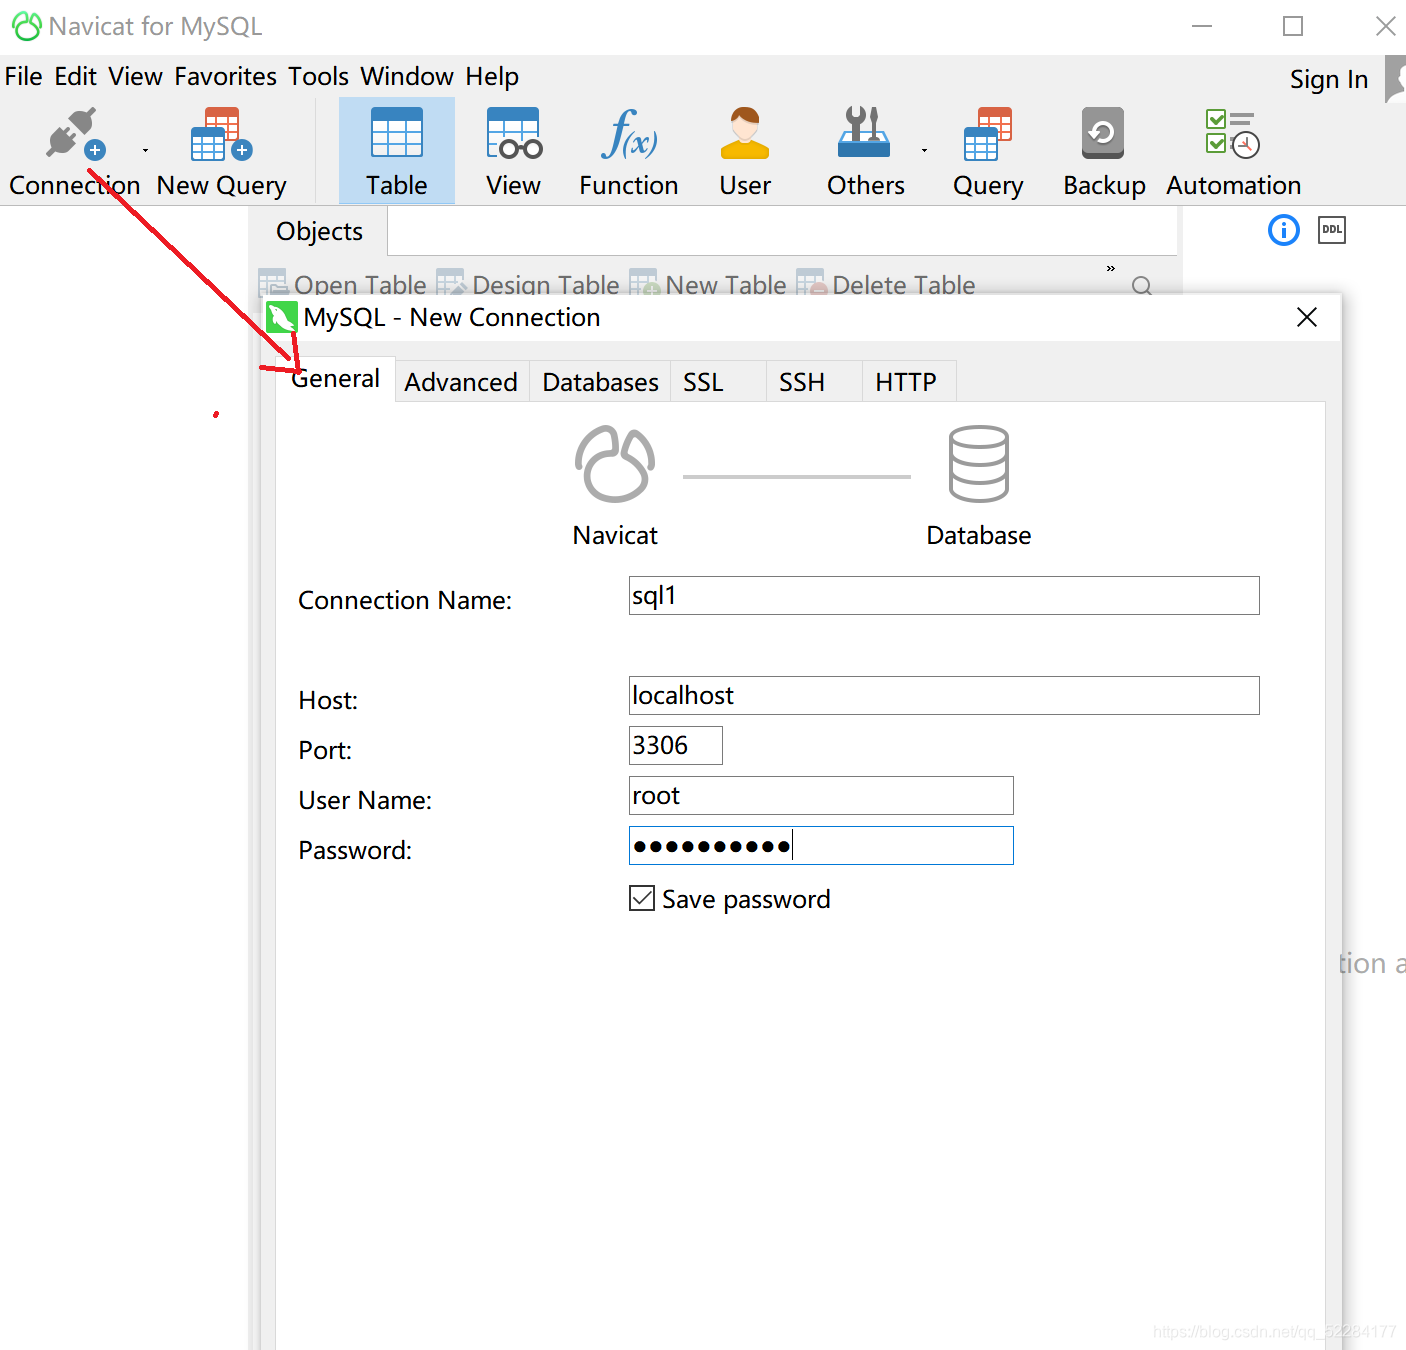Open the Tools menu

click(x=319, y=77)
